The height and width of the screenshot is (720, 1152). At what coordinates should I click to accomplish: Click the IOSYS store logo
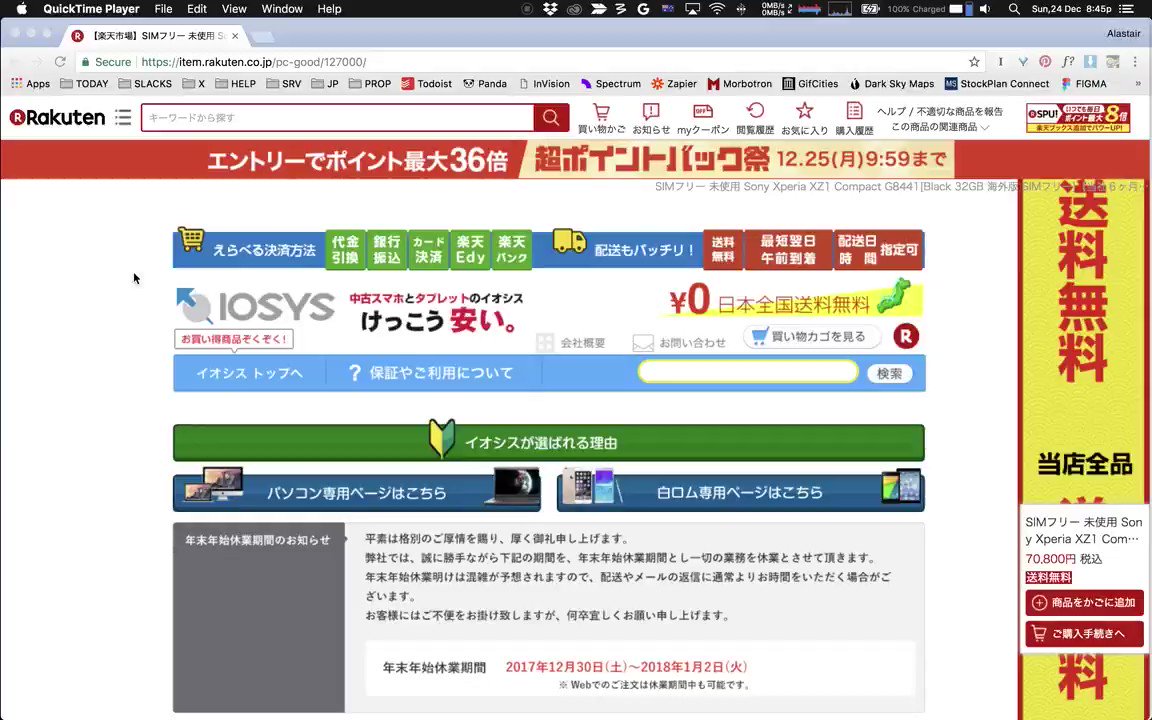point(256,306)
